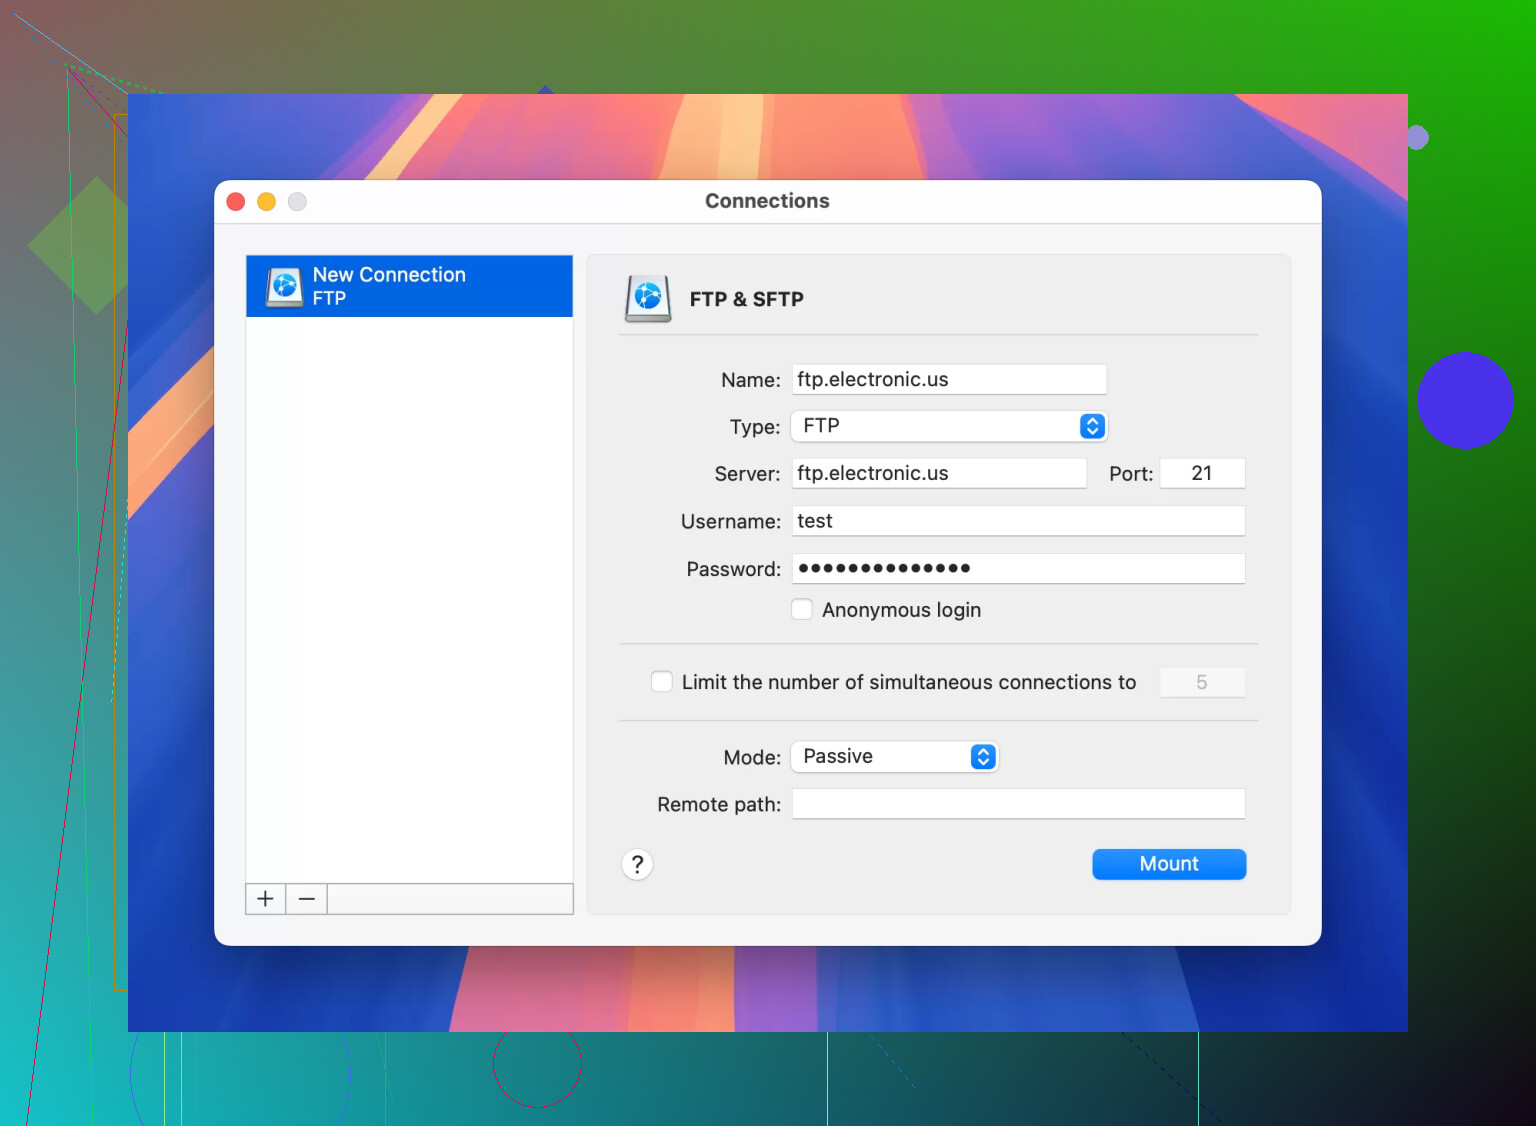
Task: Click the connection limit number field showing 5
Action: point(1202,682)
